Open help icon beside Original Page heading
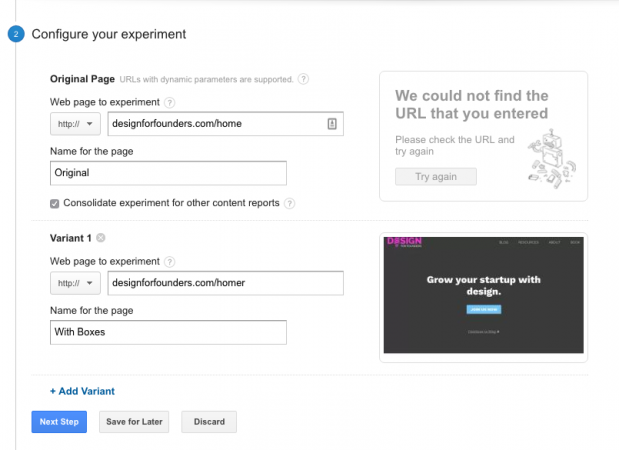This screenshot has width=619, height=450. pyautogui.click(x=303, y=79)
